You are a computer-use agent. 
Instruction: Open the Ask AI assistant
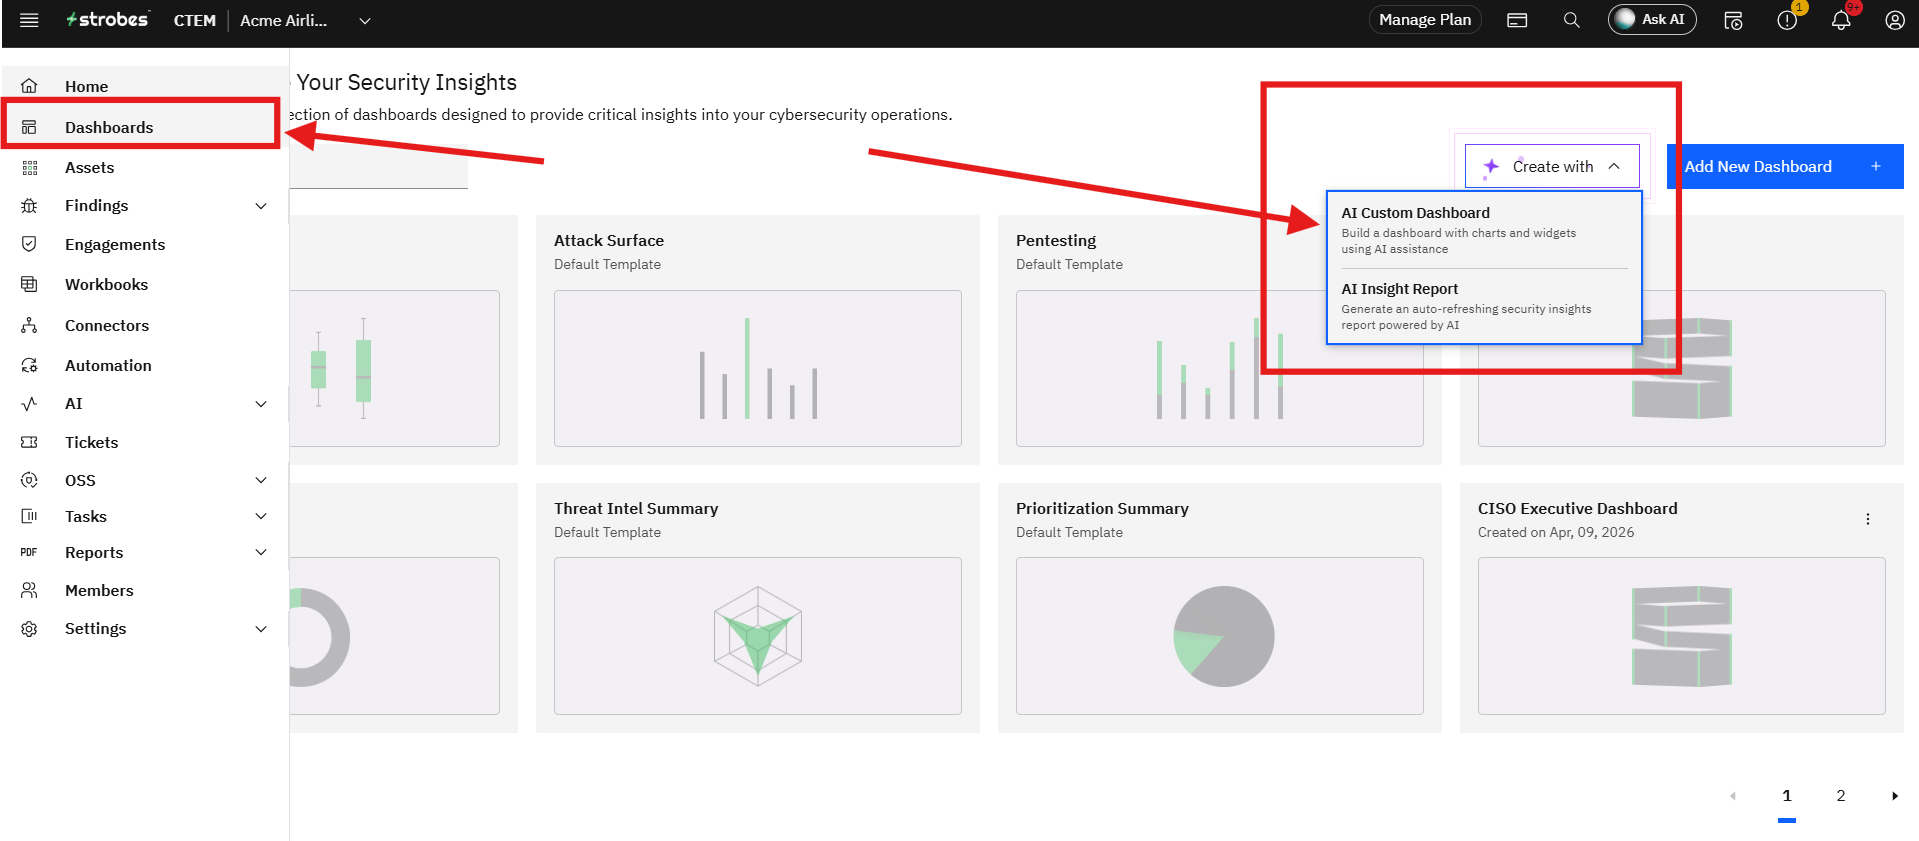pyautogui.click(x=1652, y=20)
